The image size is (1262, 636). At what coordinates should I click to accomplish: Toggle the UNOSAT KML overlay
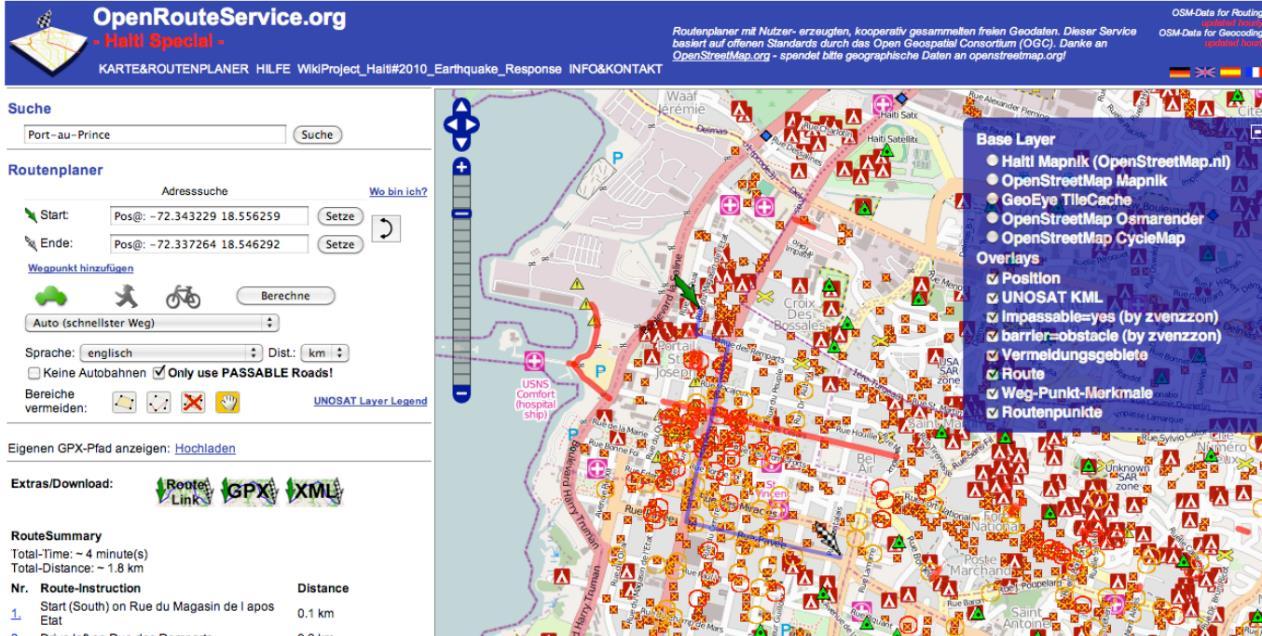tap(992, 297)
